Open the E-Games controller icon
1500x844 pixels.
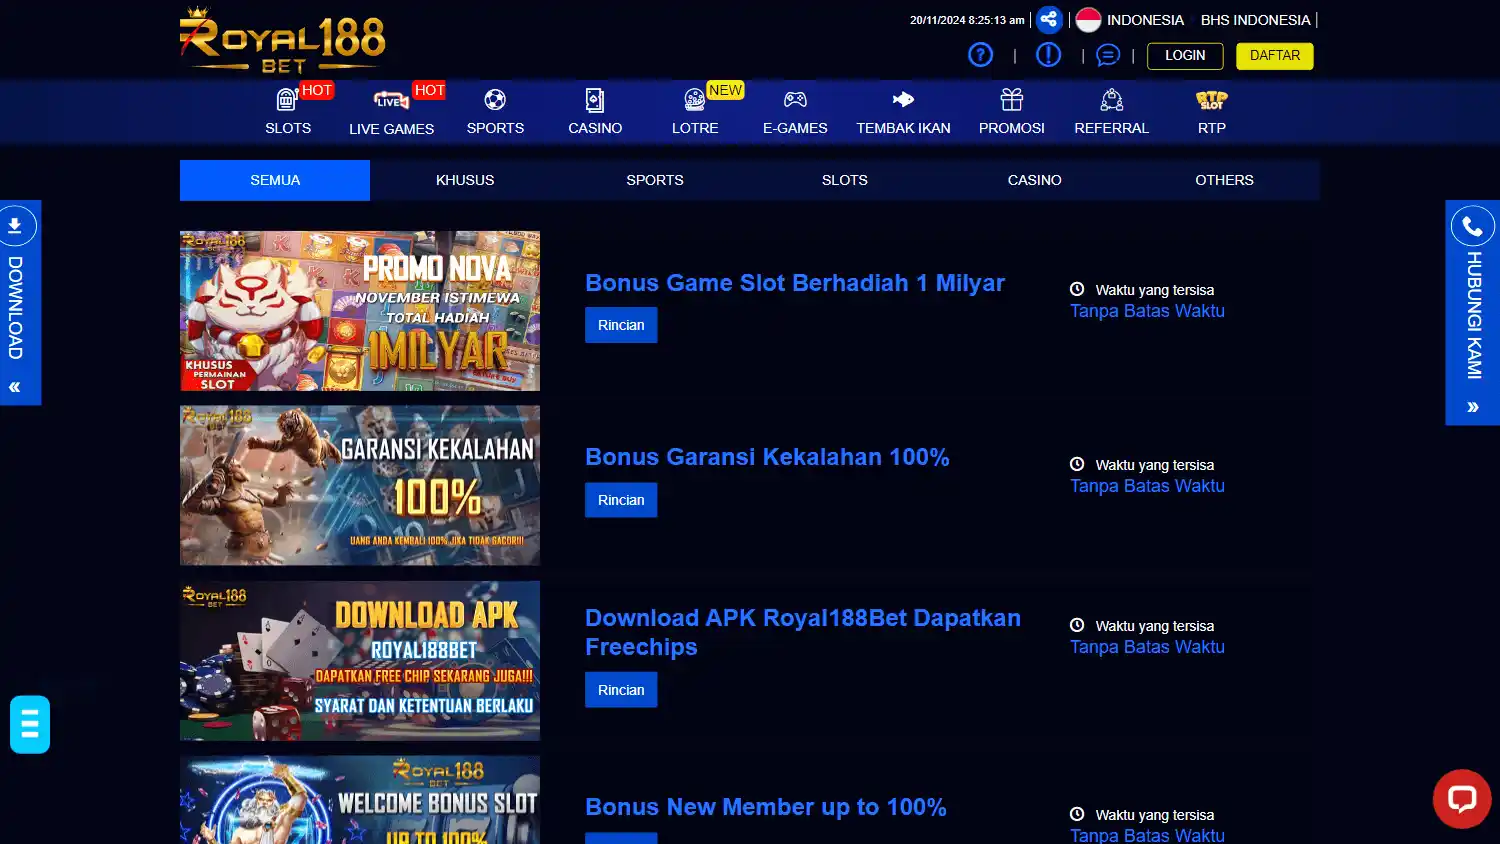(795, 100)
